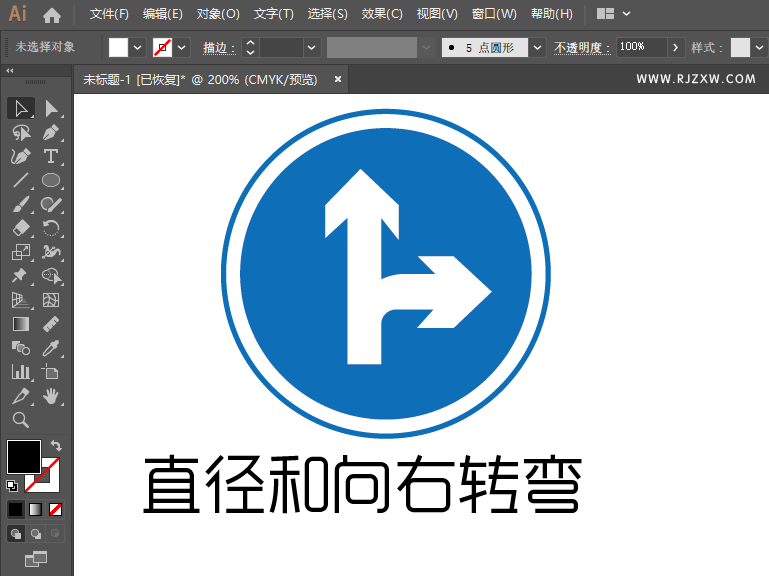Activate Draw Inside mode
The height and width of the screenshot is (576, 769).
[55, 533]
